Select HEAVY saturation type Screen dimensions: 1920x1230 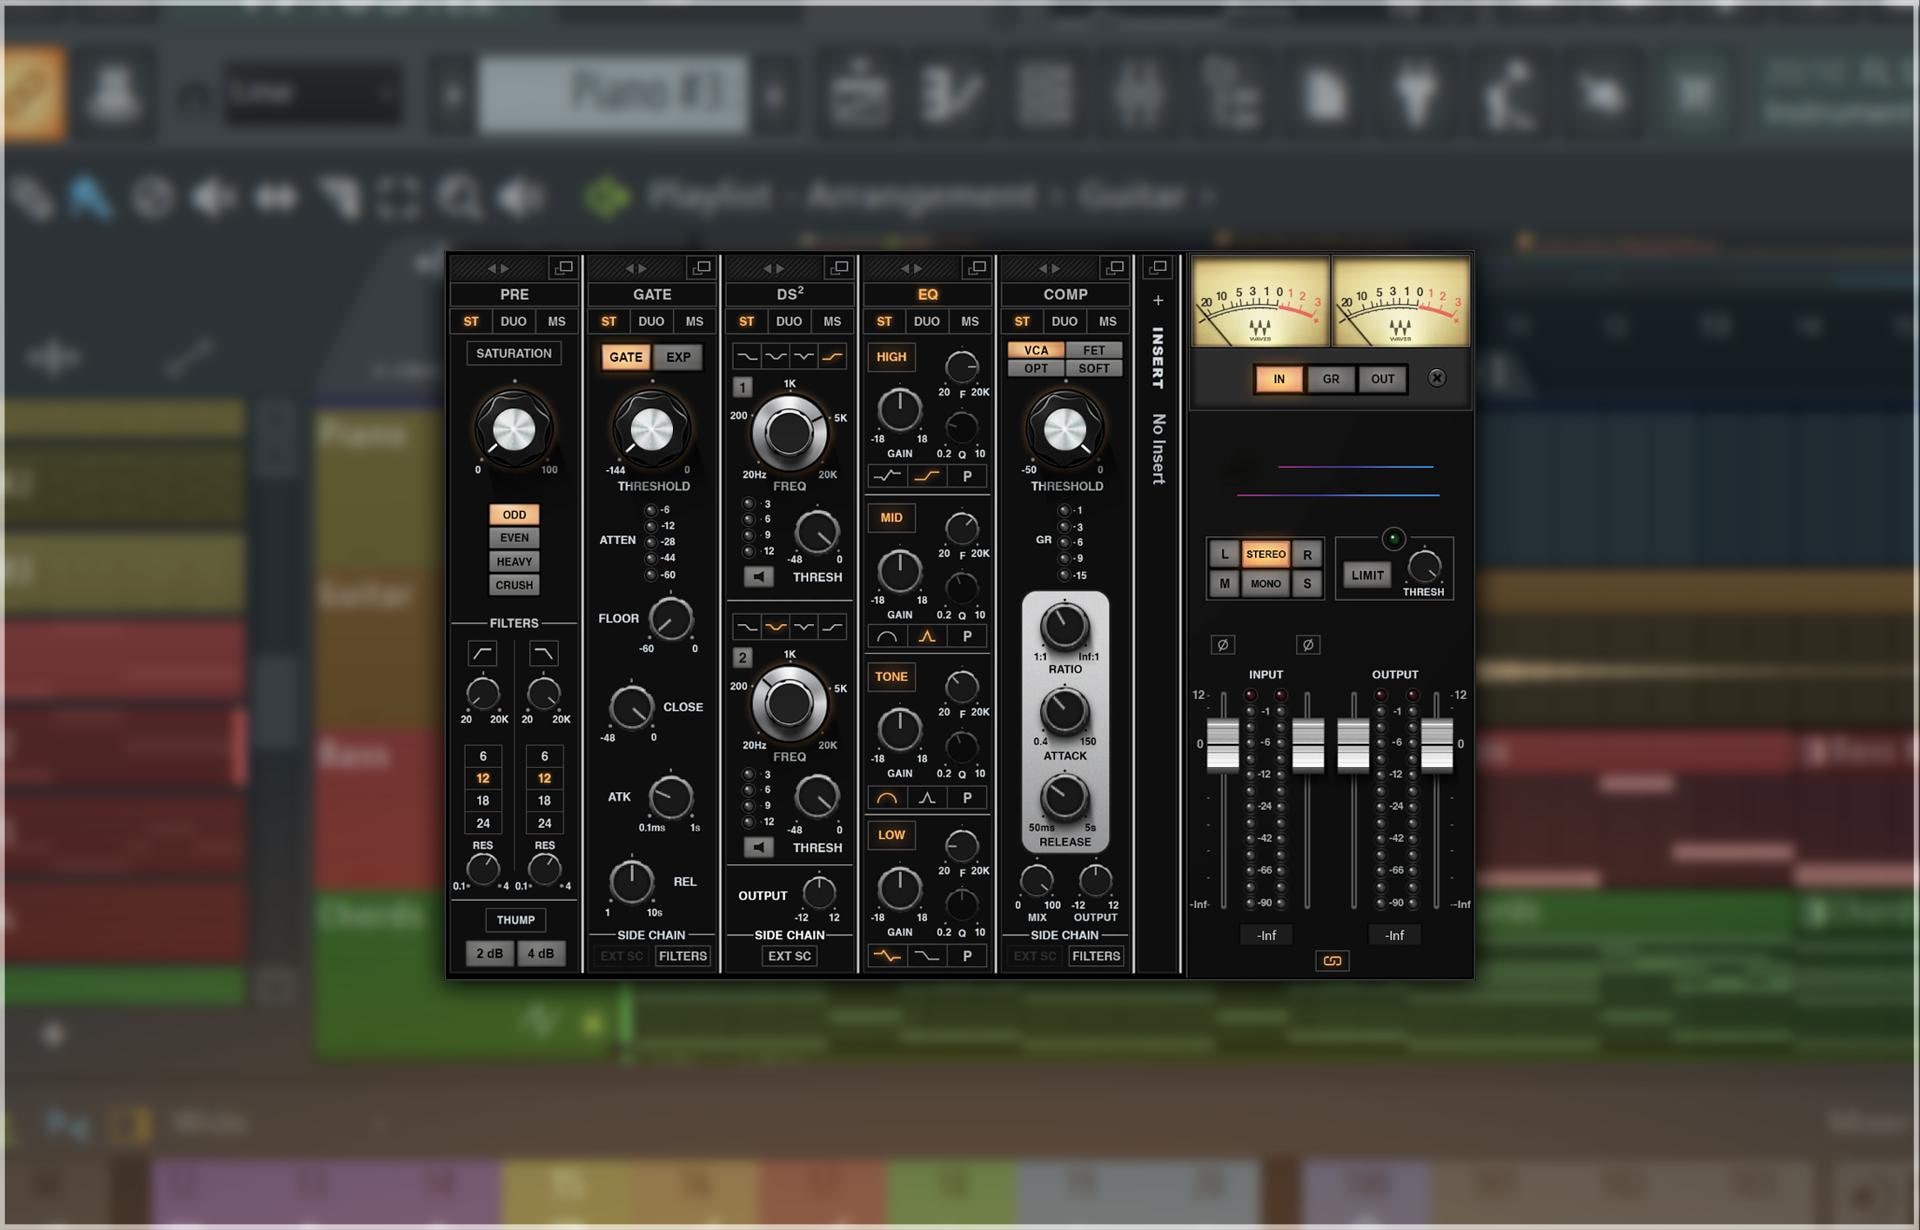pyautogui.click(x=514, y=562)
